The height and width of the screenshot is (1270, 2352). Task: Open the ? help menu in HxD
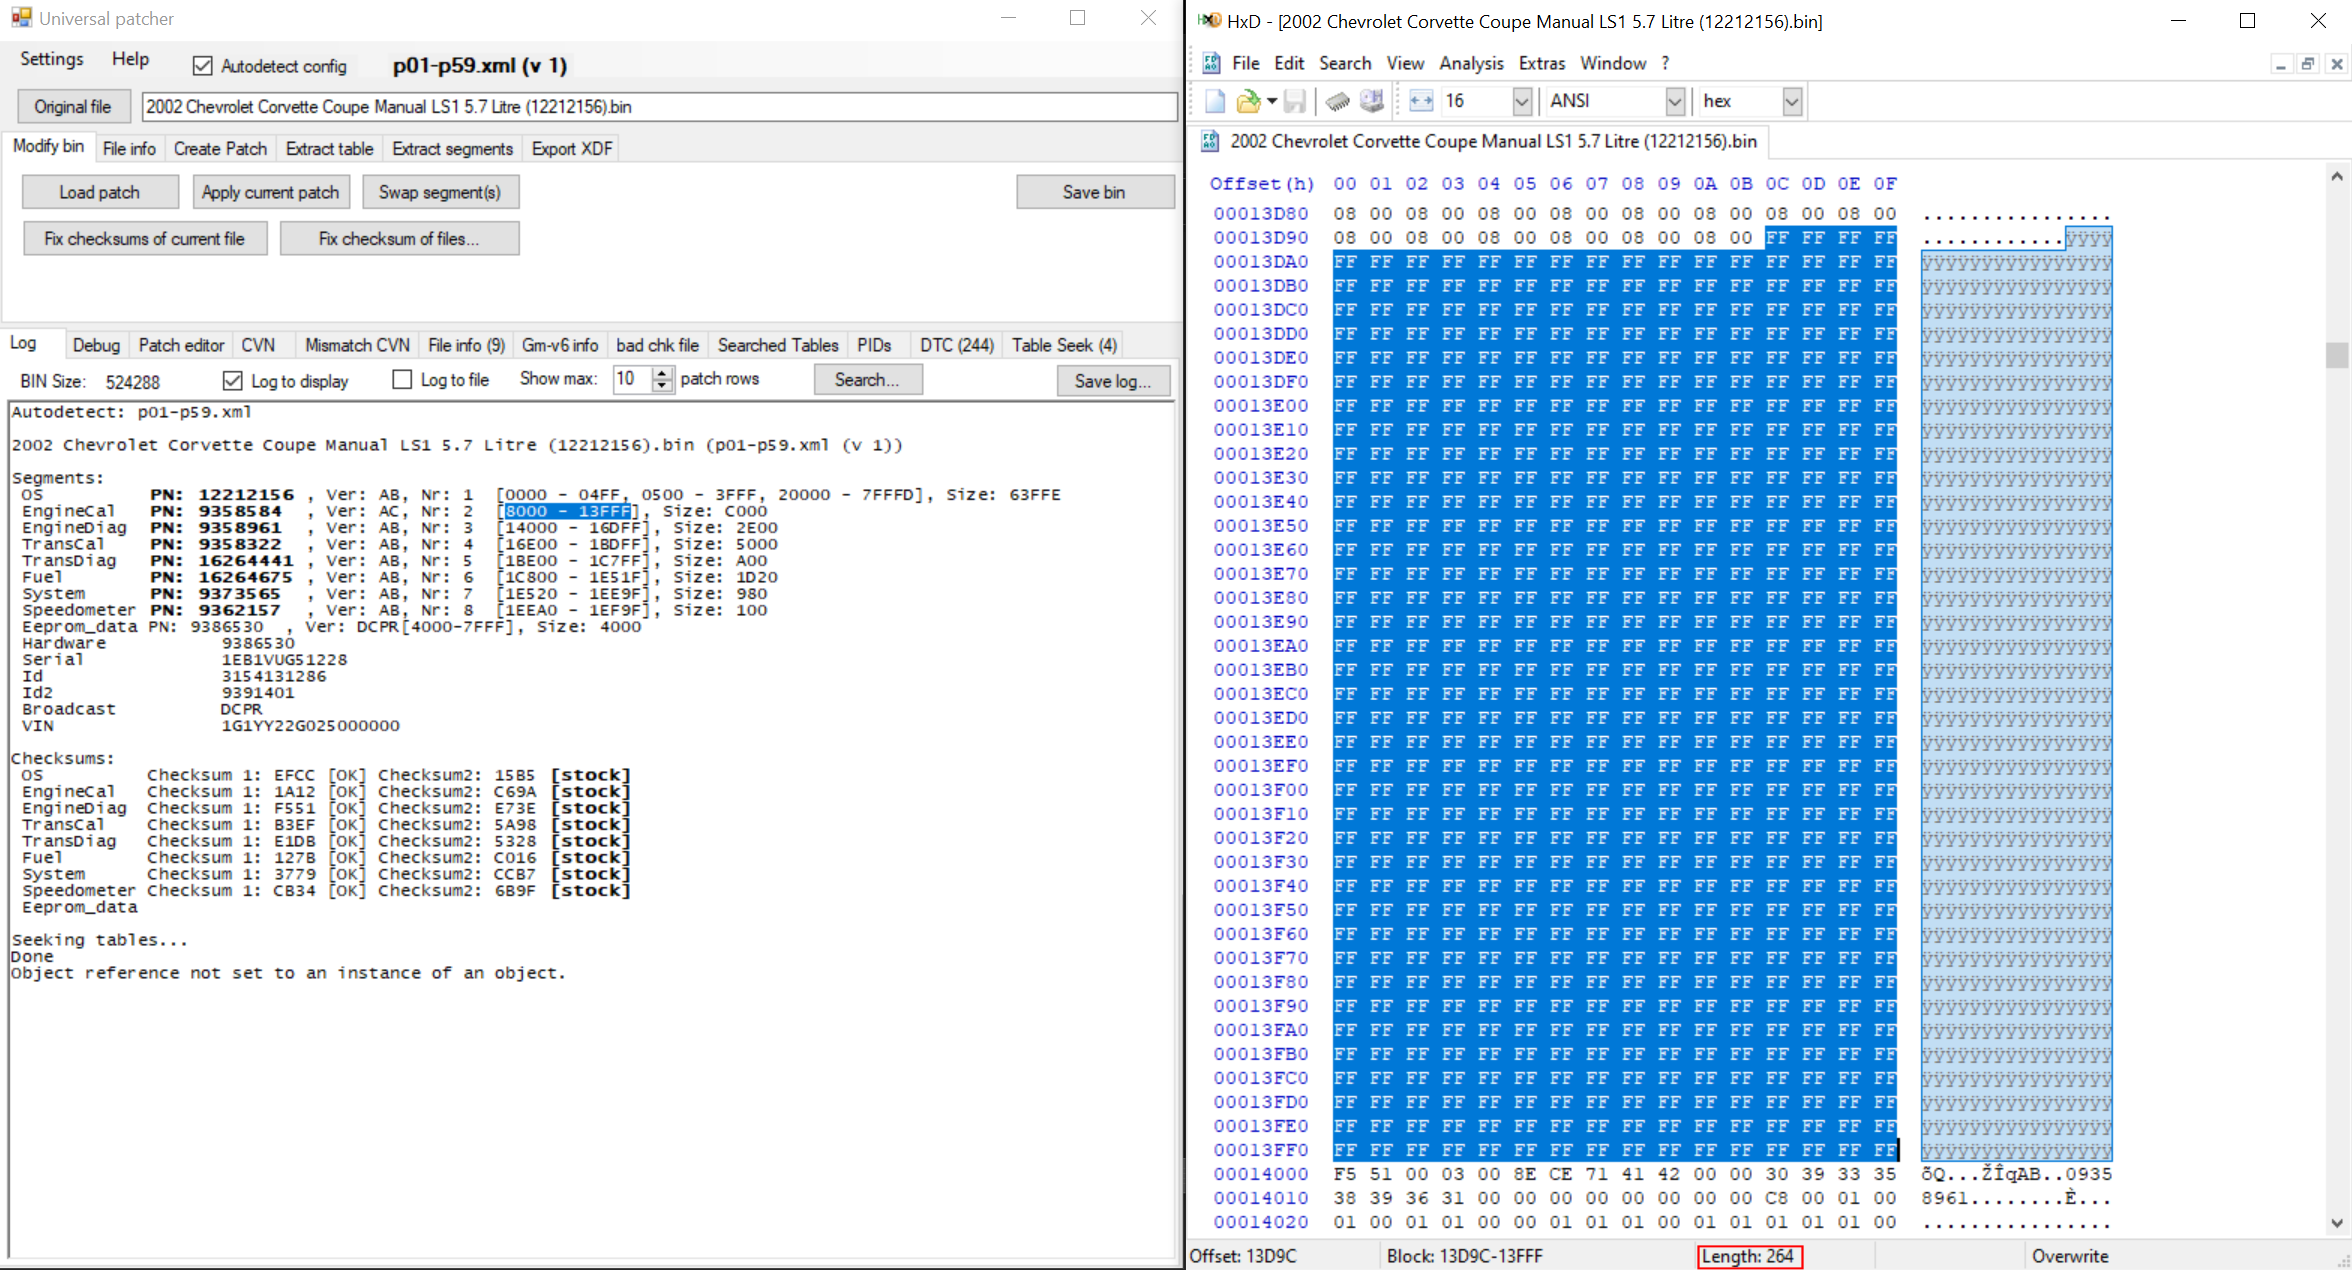(x=1665, y=63)
